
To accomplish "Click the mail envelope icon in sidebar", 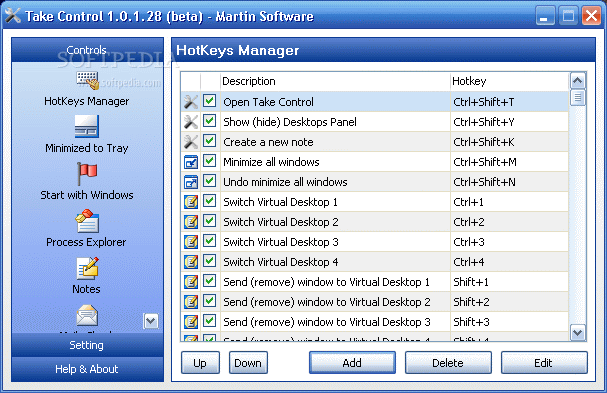I will [x=87, y=315].
